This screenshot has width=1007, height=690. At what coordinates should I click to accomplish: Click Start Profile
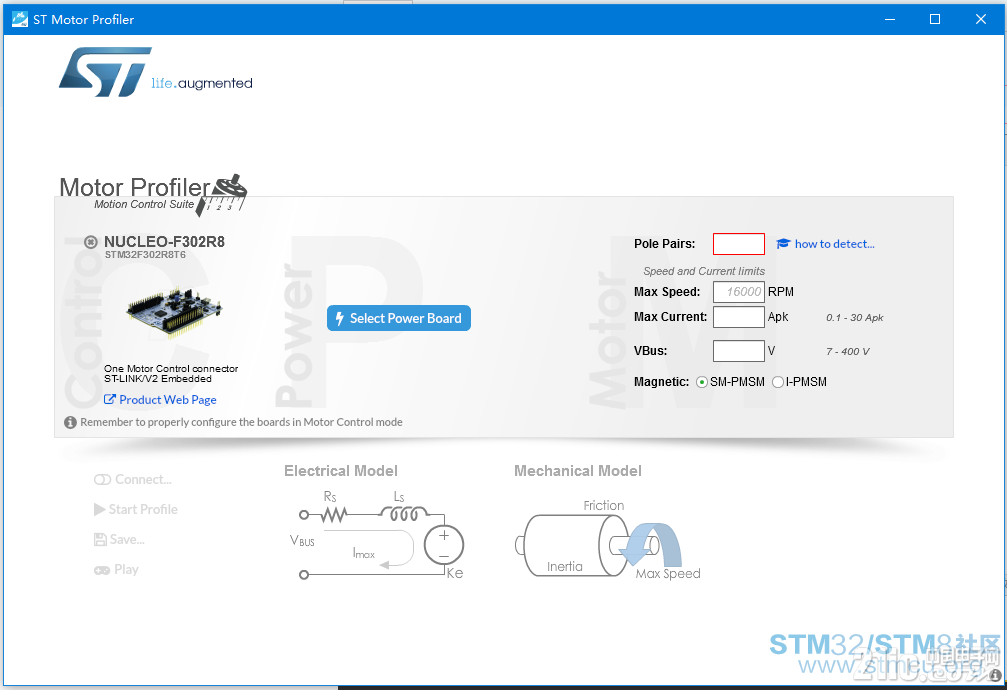pos(136,509)
